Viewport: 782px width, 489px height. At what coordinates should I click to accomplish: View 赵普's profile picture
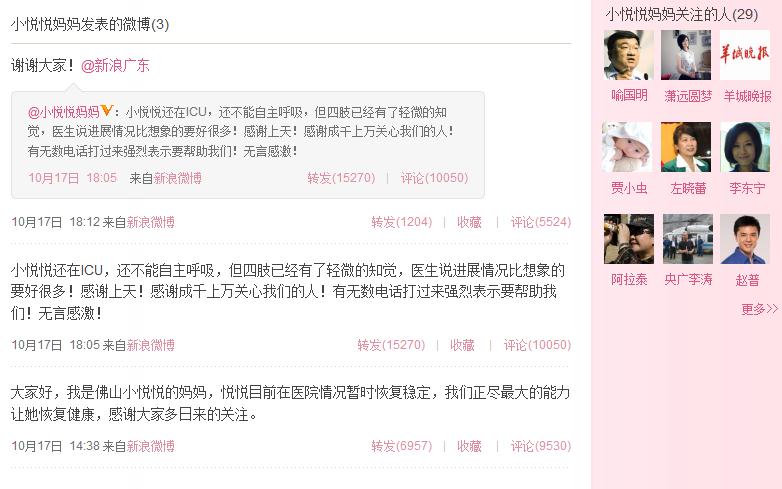click(745, 239)
